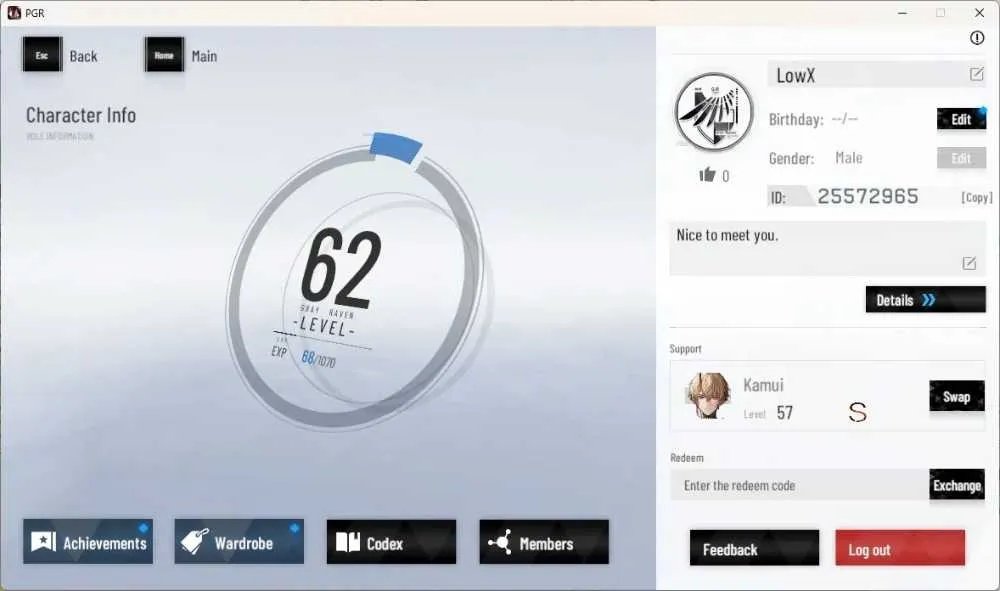The image size is (1000, 591).
Task: Click the Kamui support character portrait
Action: click(709, 395)
